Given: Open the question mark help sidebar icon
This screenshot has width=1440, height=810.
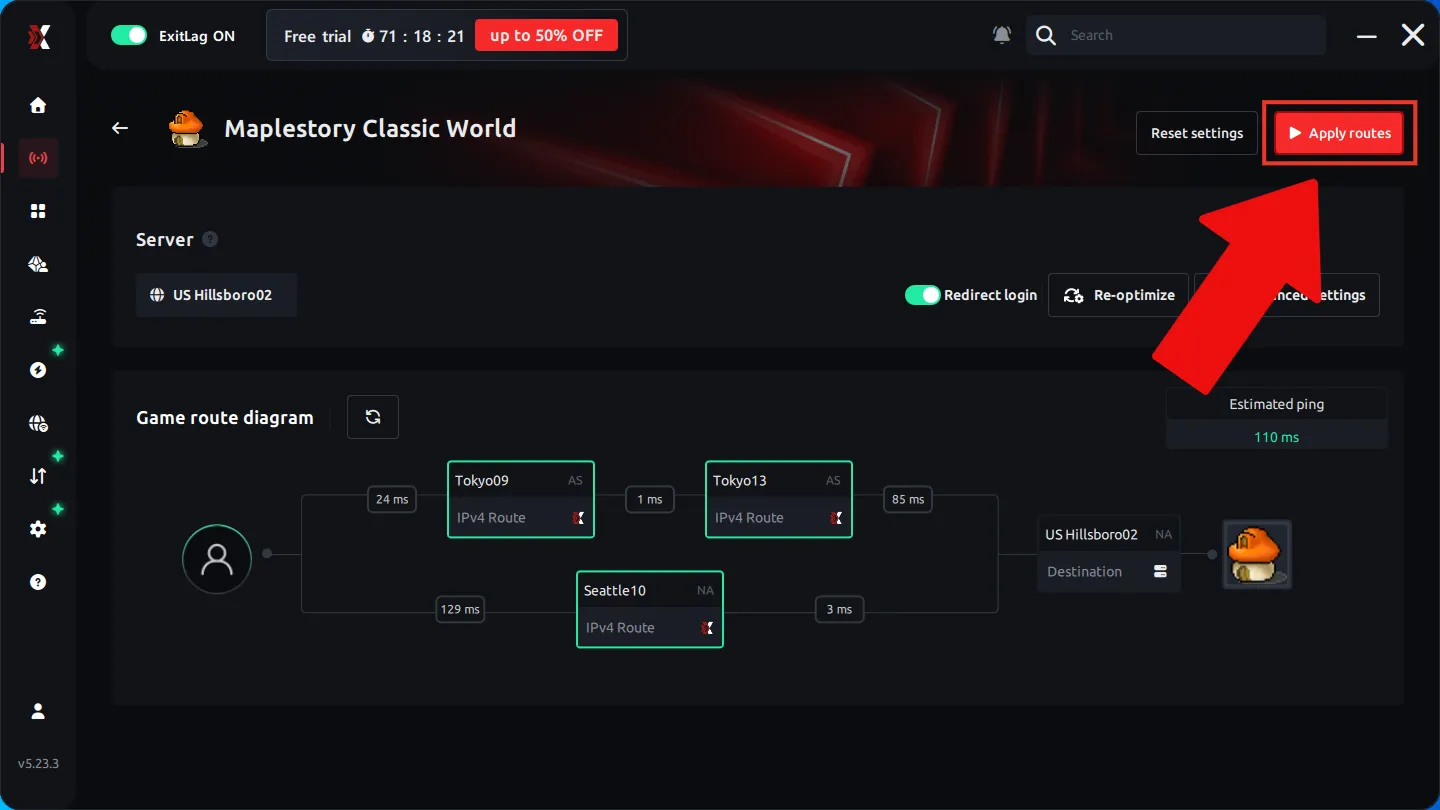Looking at the screenshot, I should tap(38, 582).
